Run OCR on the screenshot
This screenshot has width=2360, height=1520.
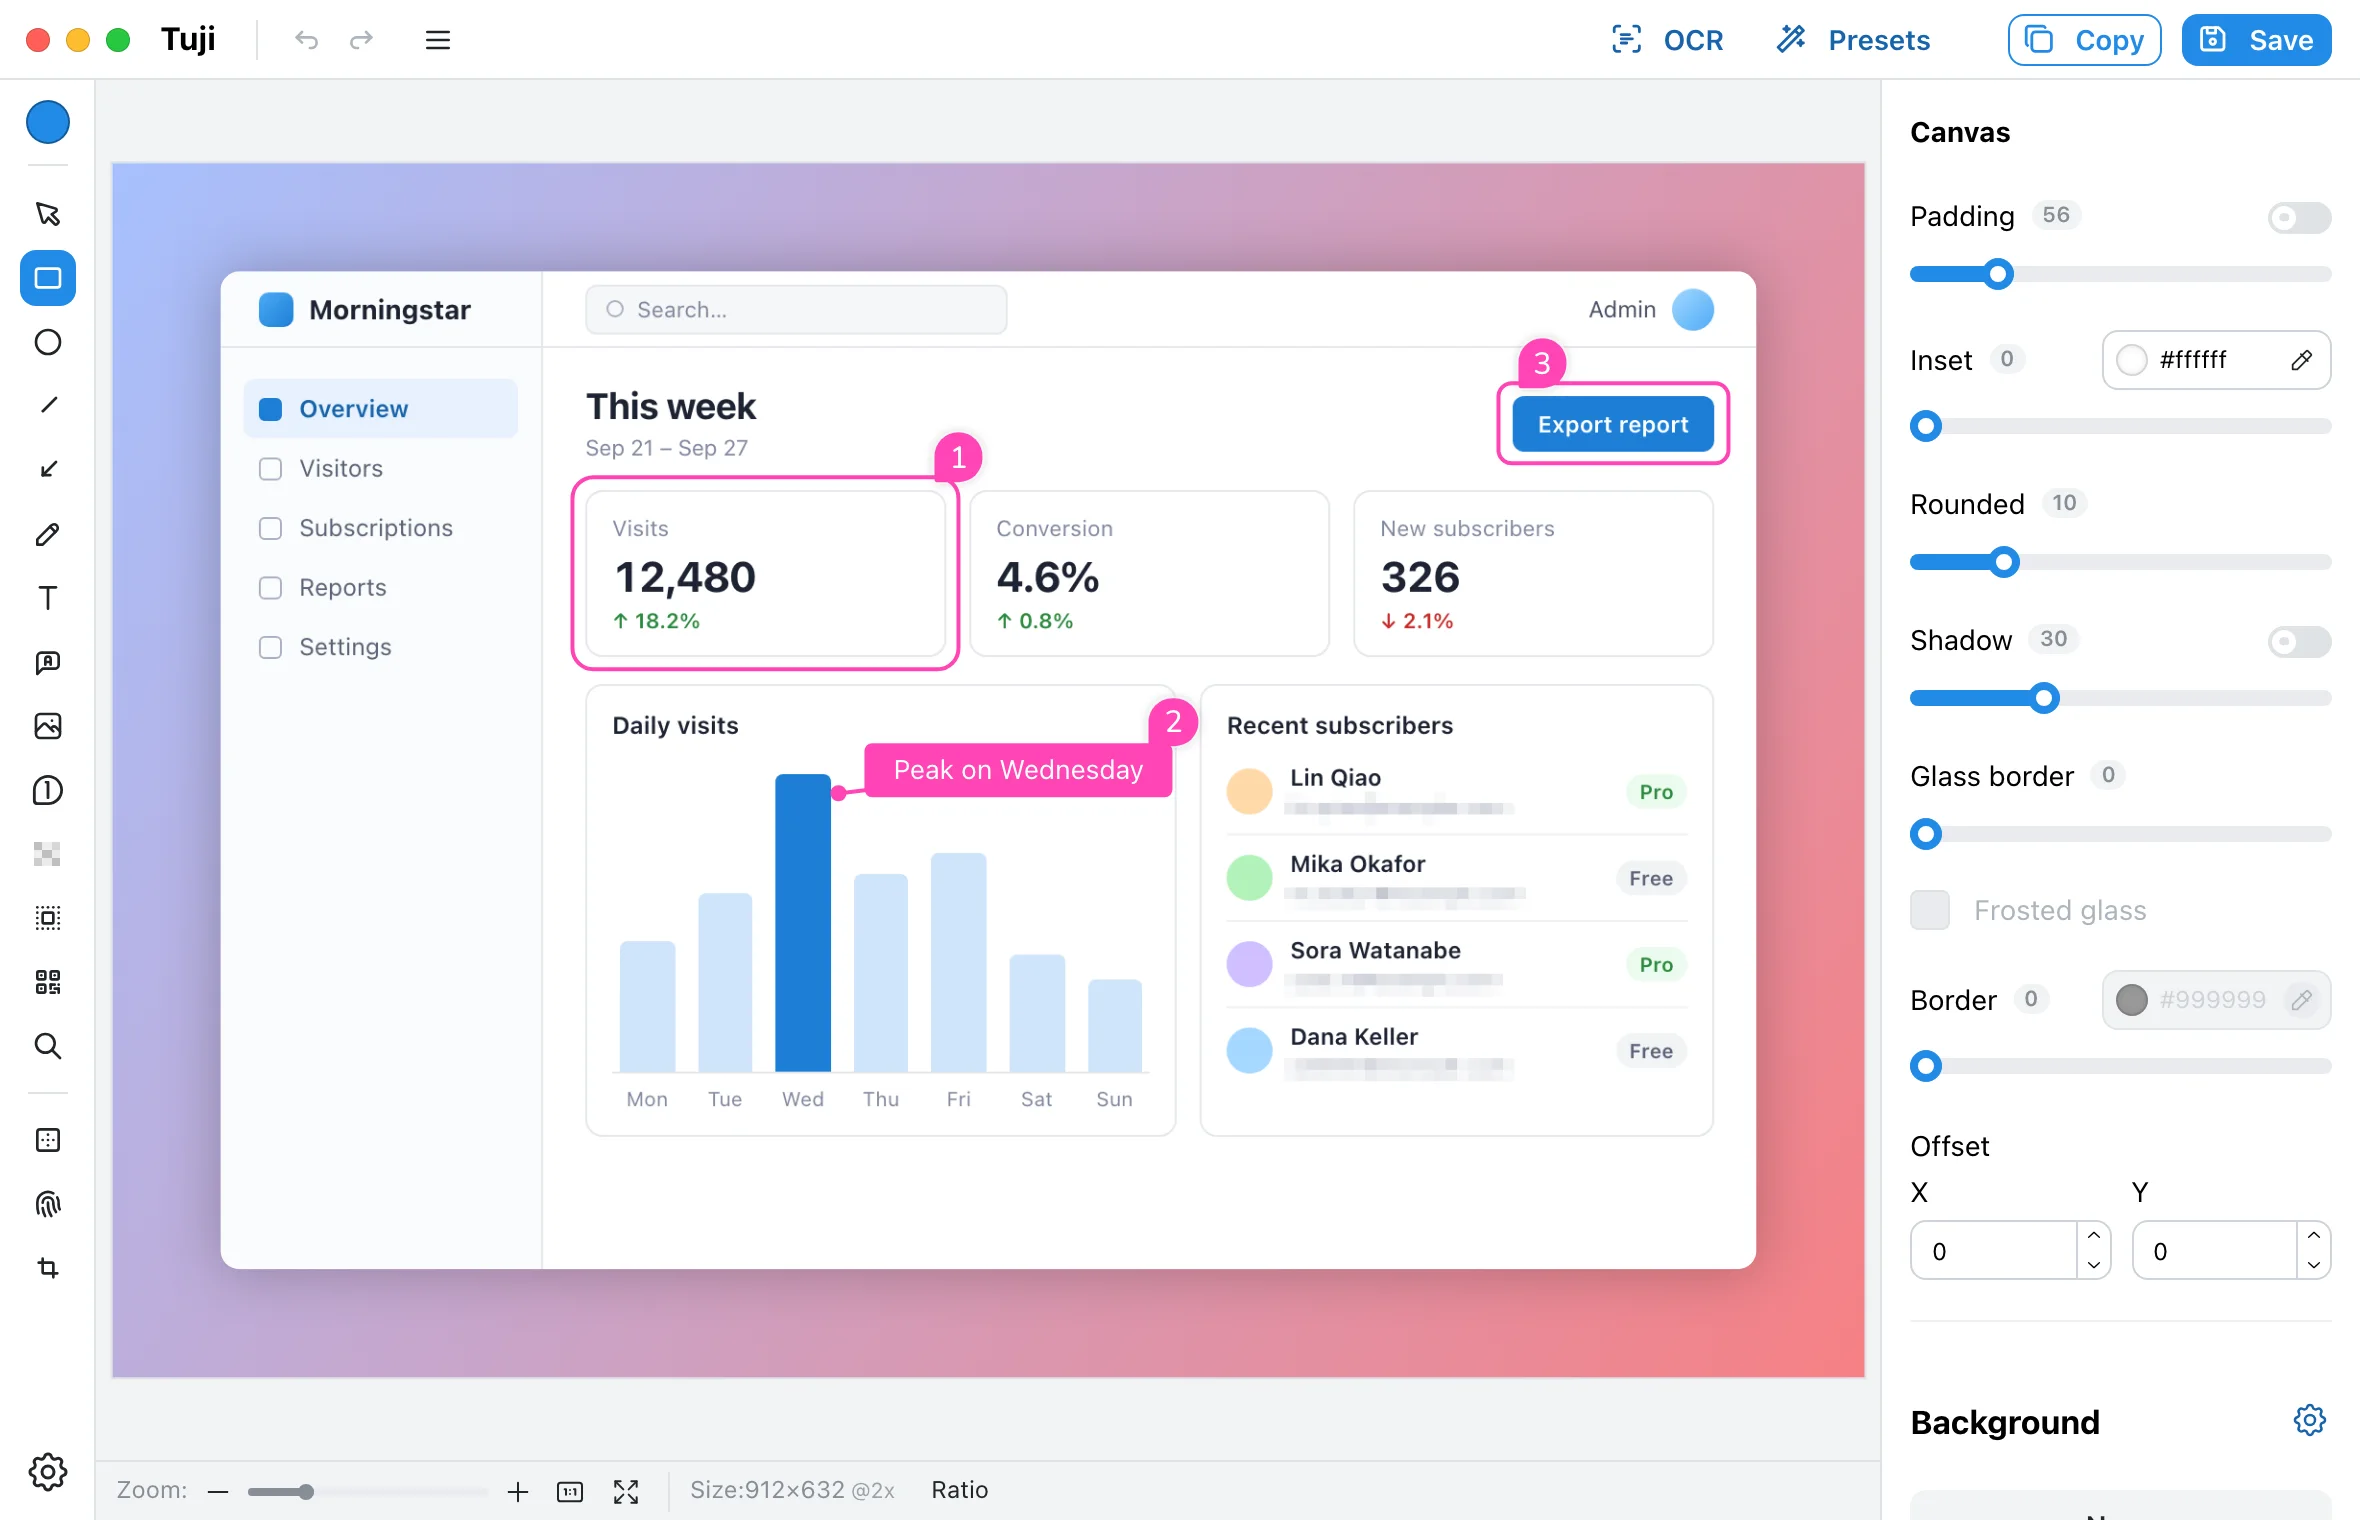coord(1667,40)
